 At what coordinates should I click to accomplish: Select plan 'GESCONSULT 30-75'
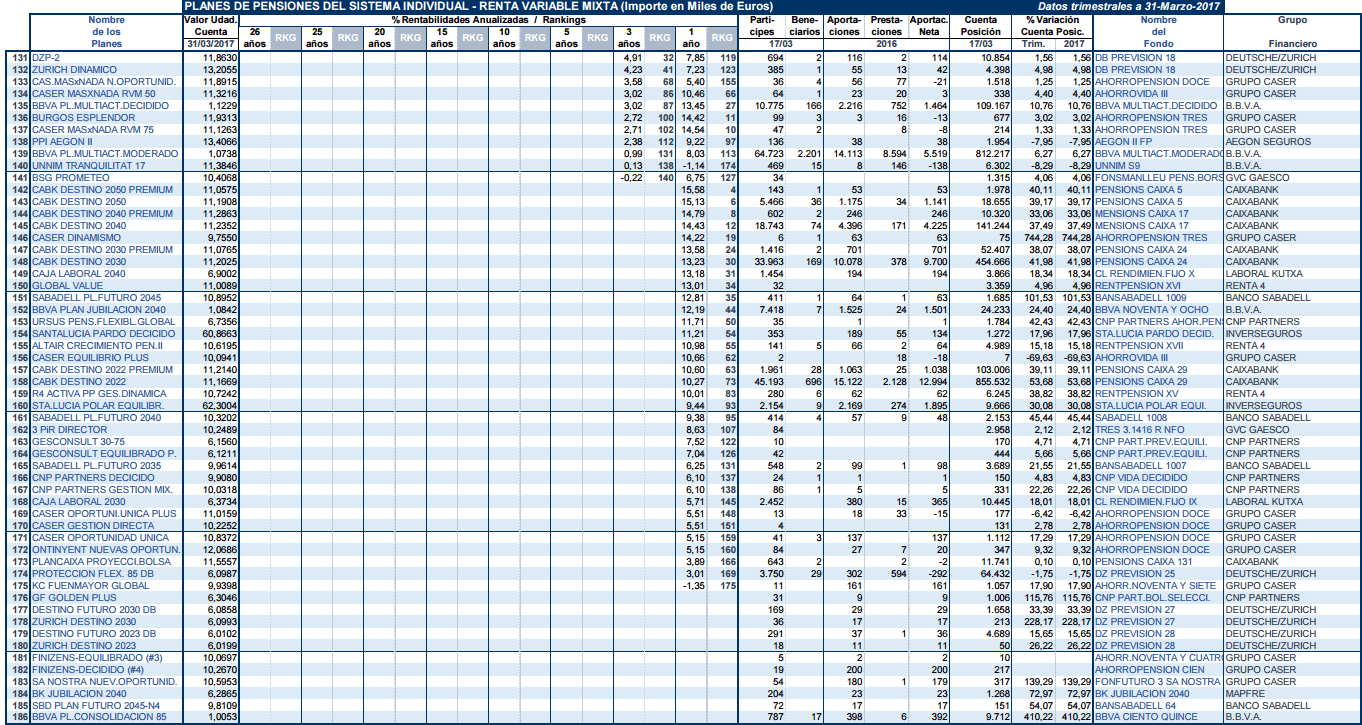pyautogui.click(x=78, y=442)
